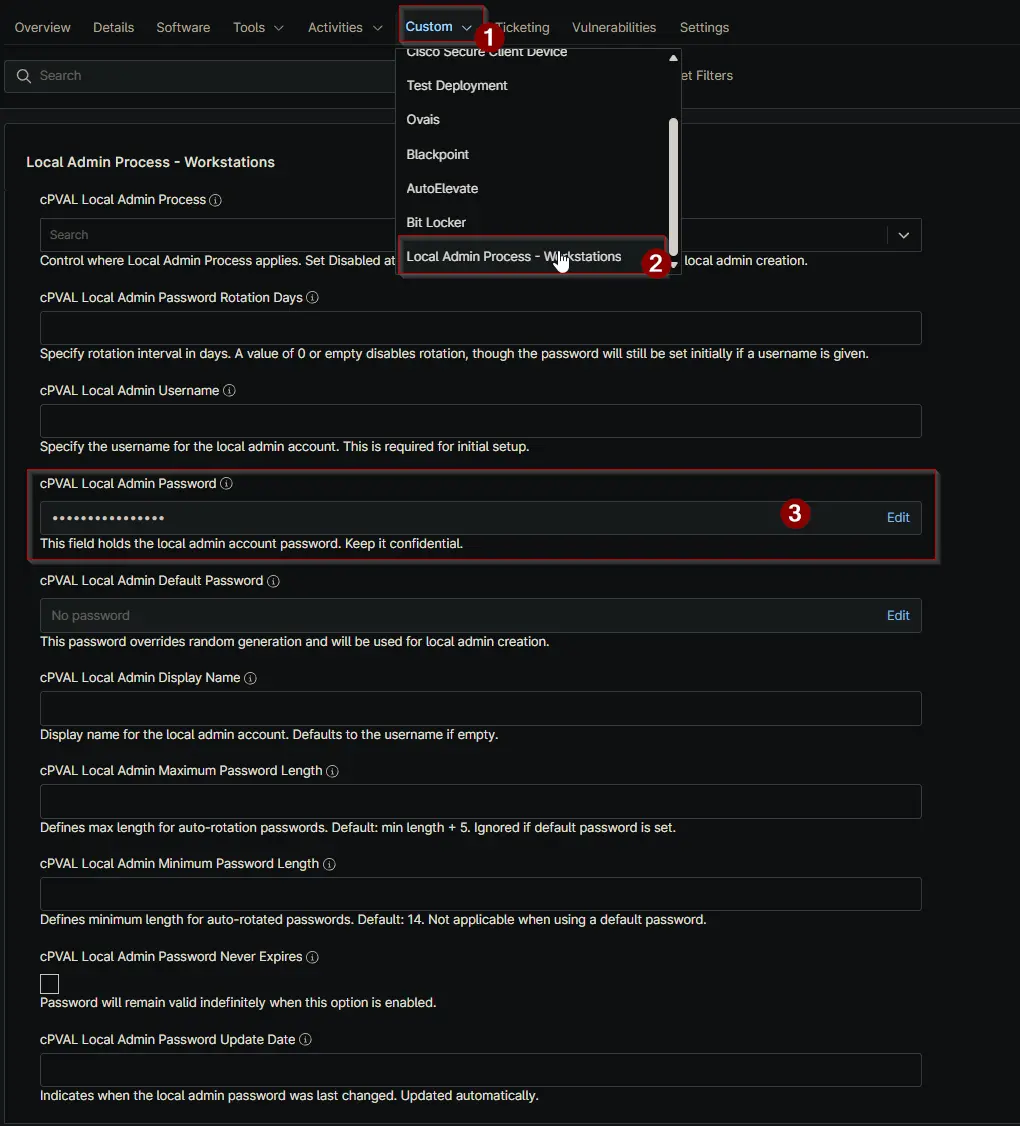Click info icon beside Local Admin Username

pyautogui.click(x=229, y=391)
